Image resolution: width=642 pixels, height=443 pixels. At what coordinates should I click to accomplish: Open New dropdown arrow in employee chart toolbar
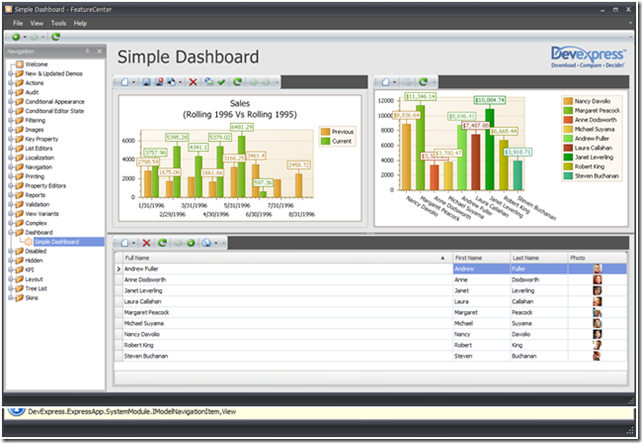tap(394, 82)
